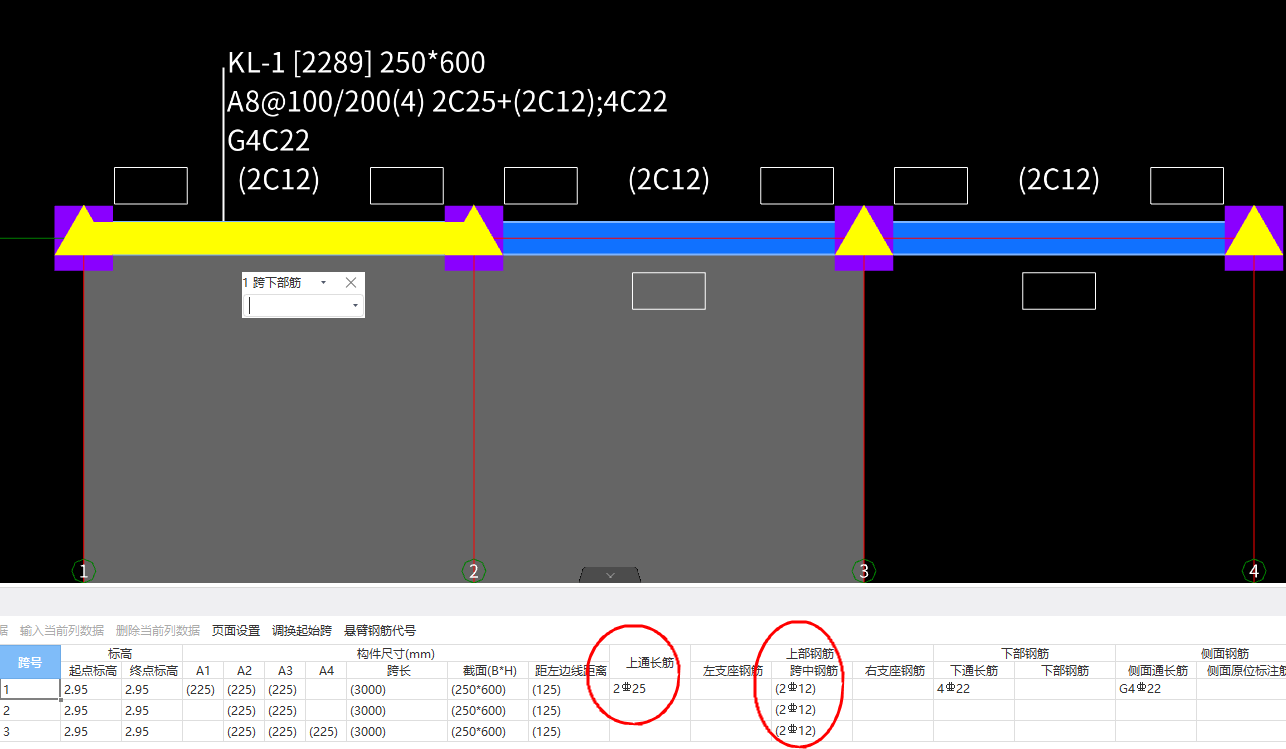Close the 跨下部筋 input popup

click(x=351, y=283)
